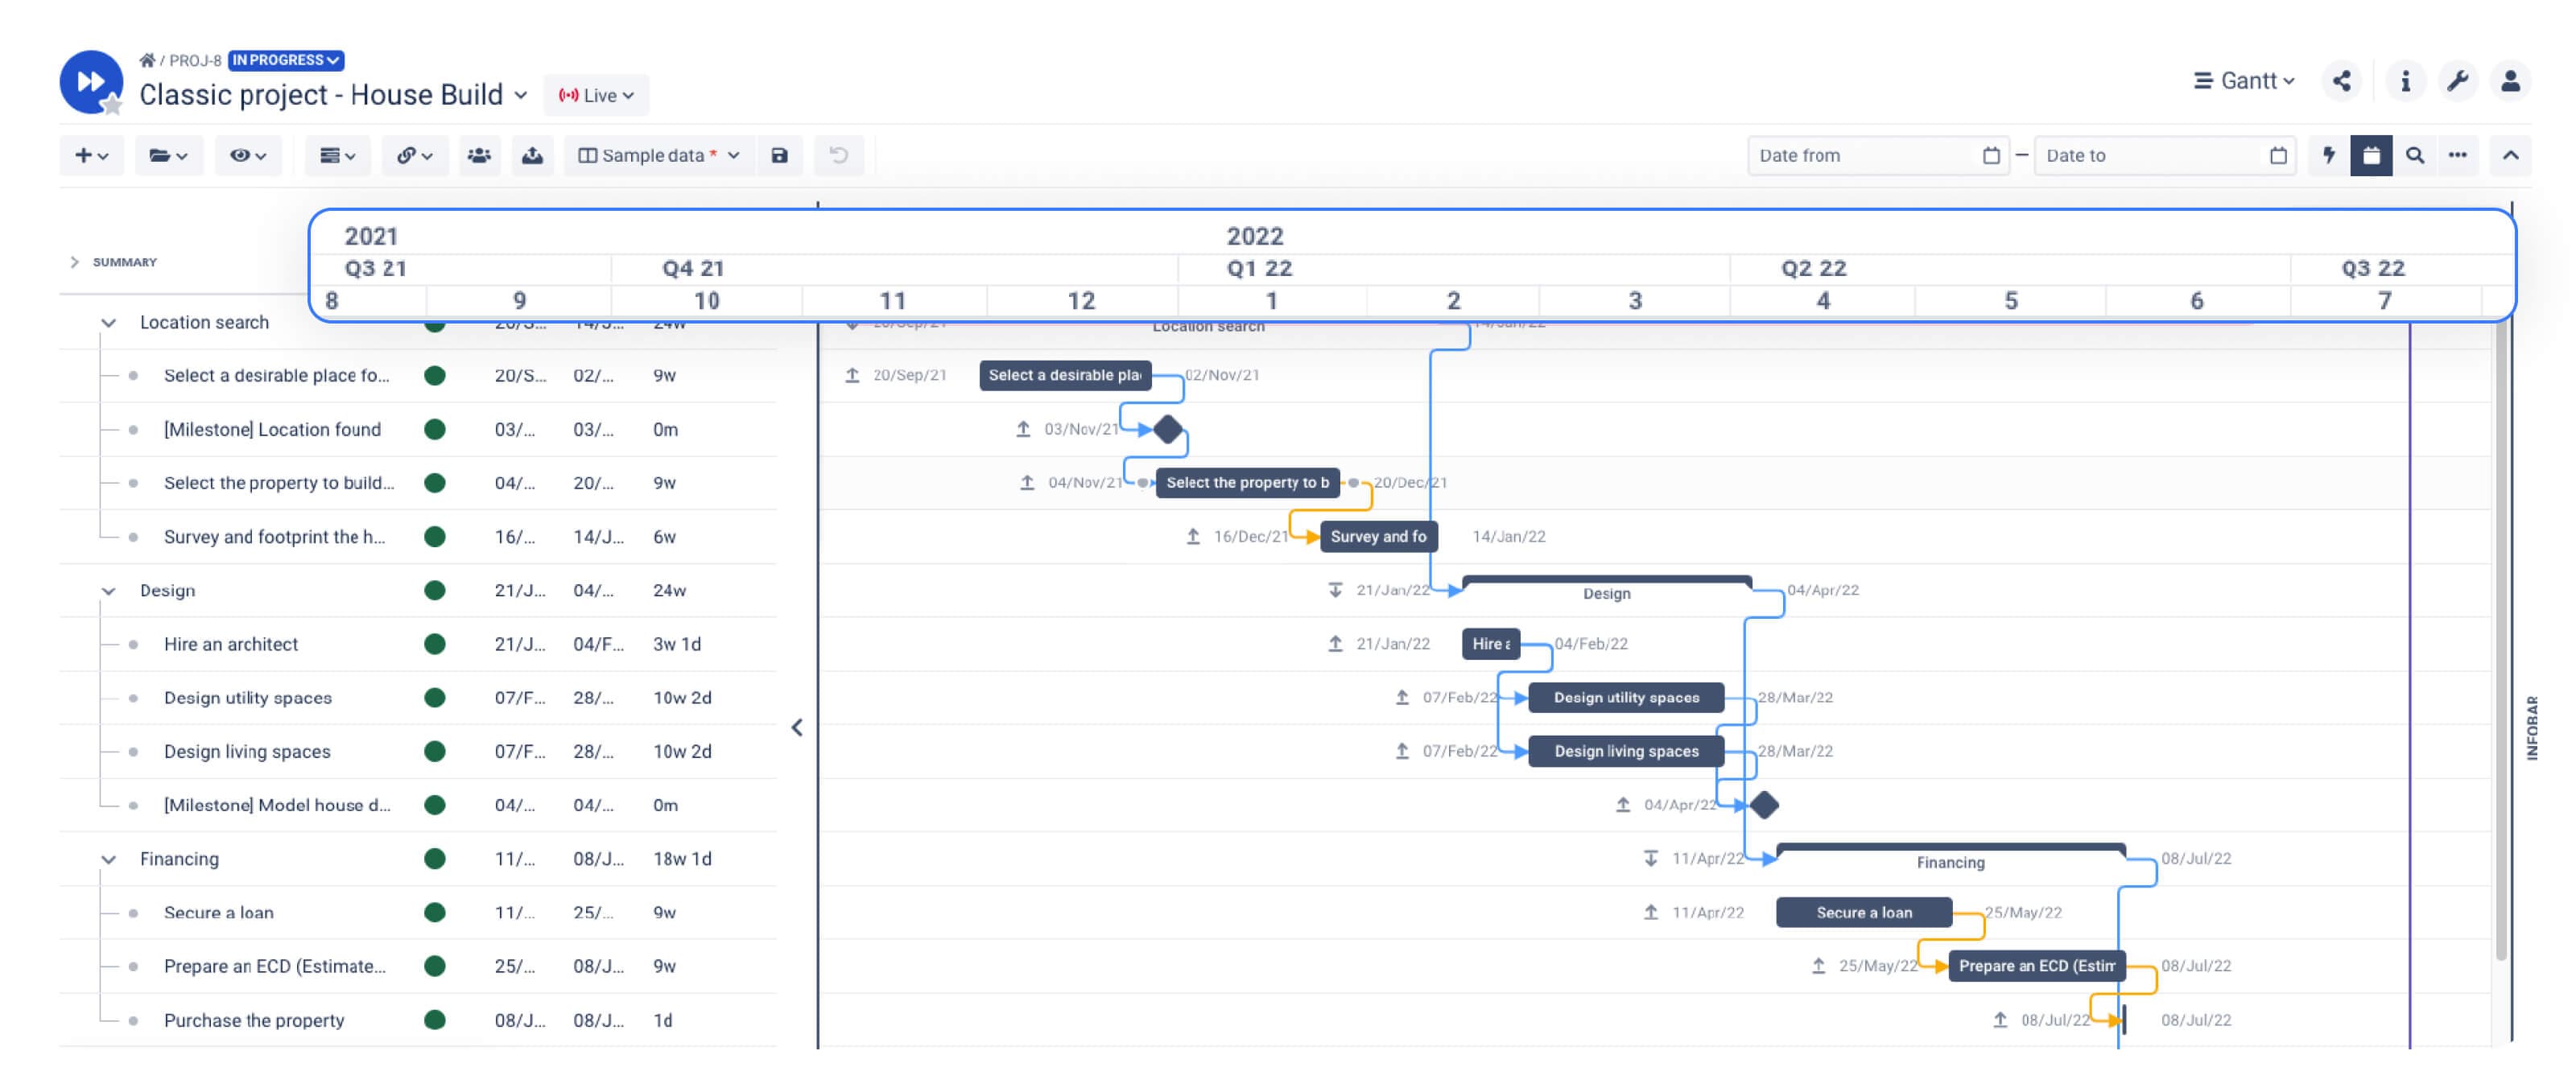Click the magnifier search icon

2415,155
